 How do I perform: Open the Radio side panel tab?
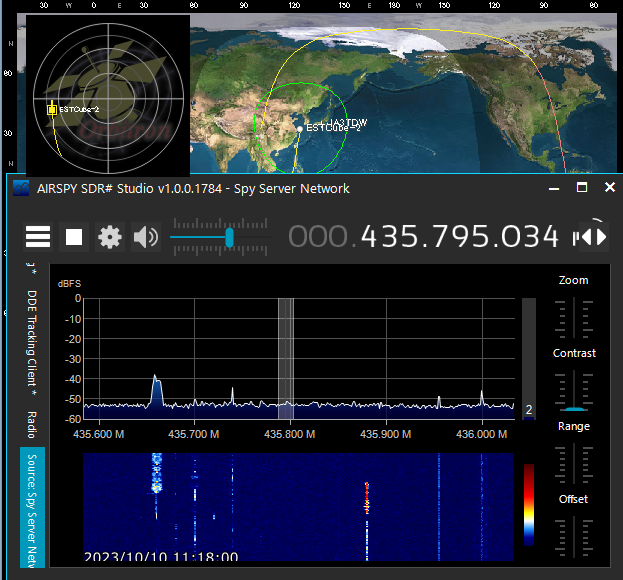coord(32,425)
